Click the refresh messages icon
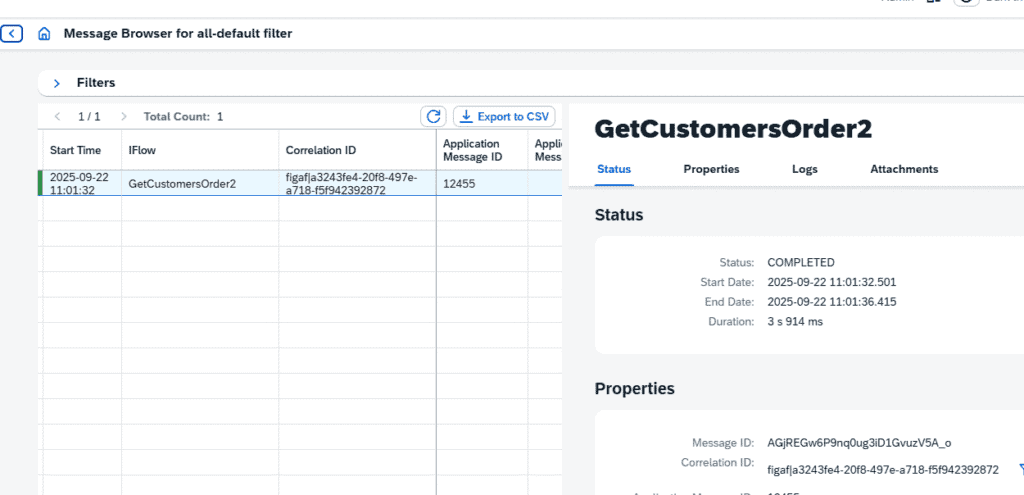Image resolution: width=1024 pixels, height=495 pixels. (x=433, y=117)
